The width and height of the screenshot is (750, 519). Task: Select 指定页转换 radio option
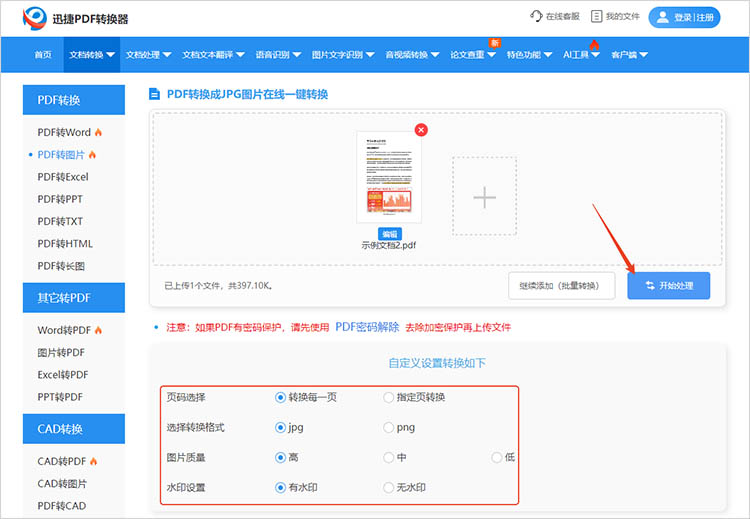pyautogui.click(x=388, y=397)
